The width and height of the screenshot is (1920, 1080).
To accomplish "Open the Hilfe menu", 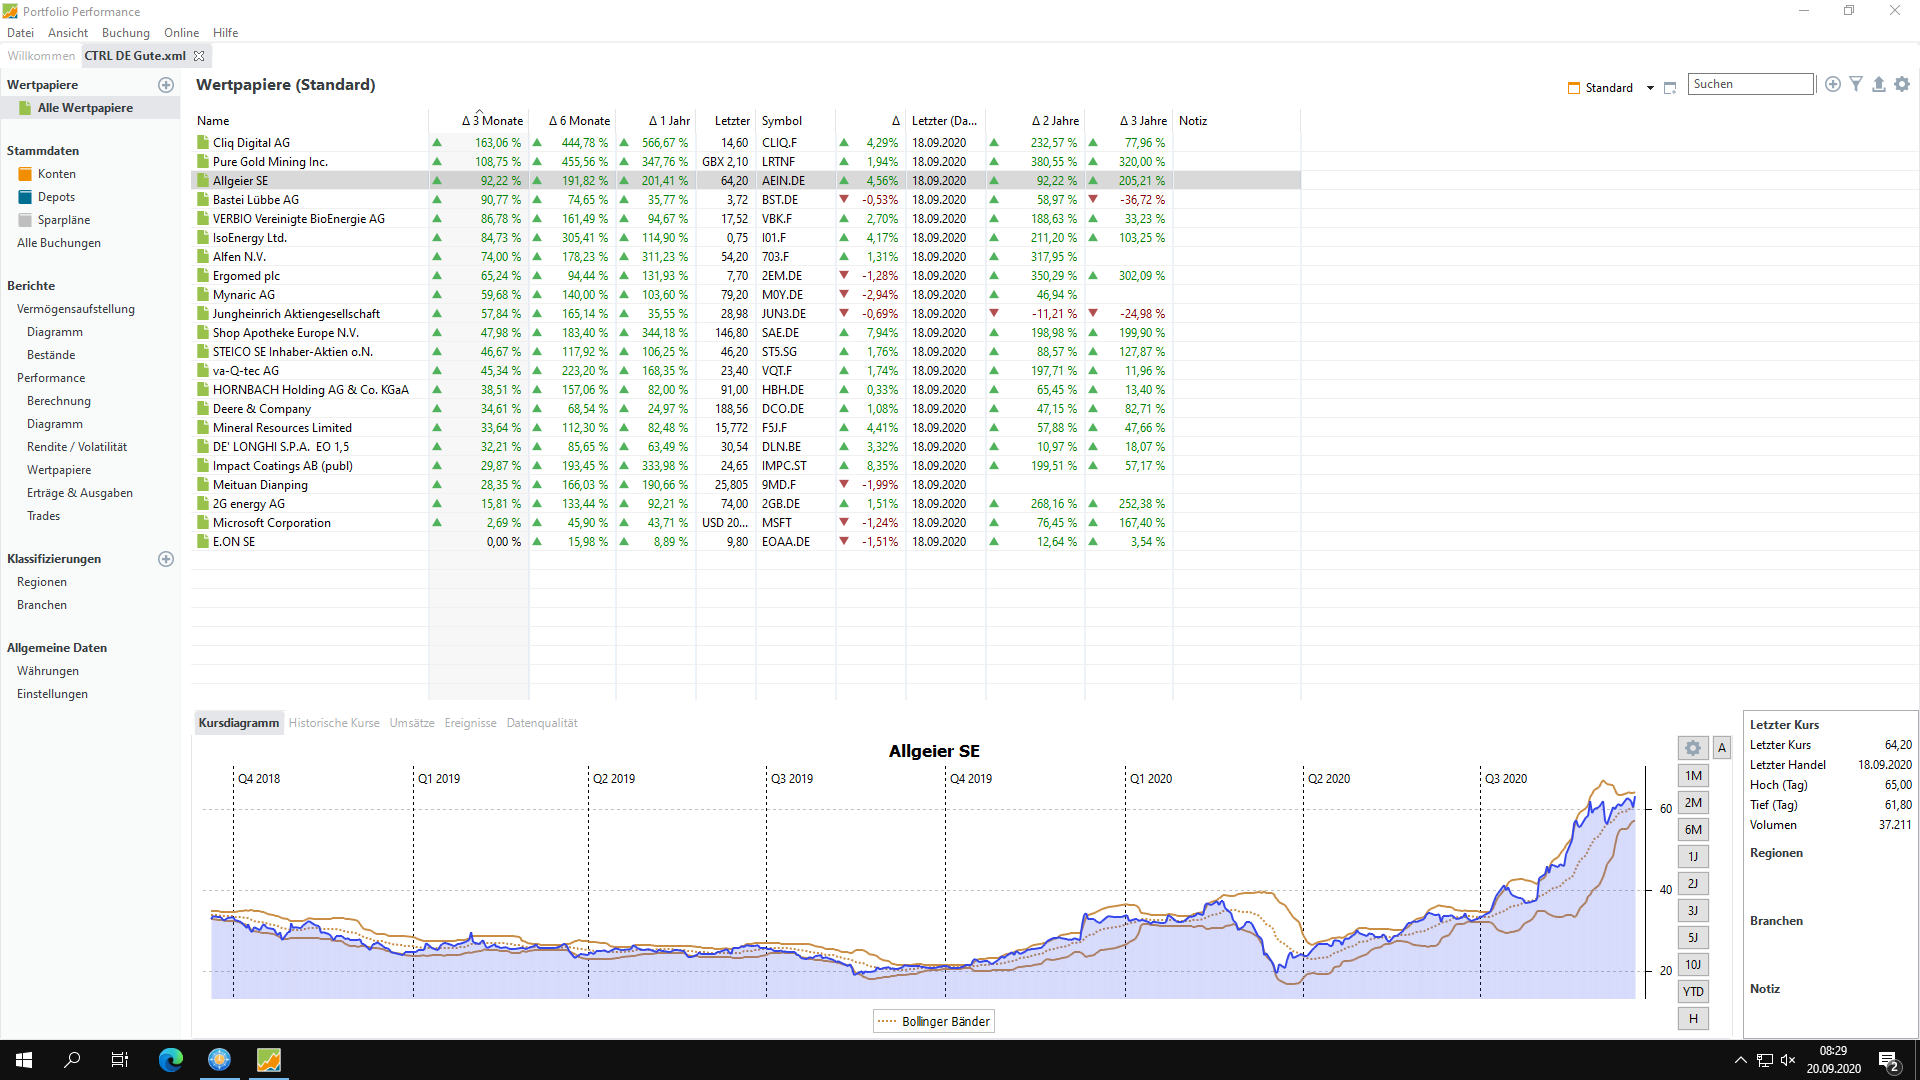I will pyautogui.click(x=225, y=33).
